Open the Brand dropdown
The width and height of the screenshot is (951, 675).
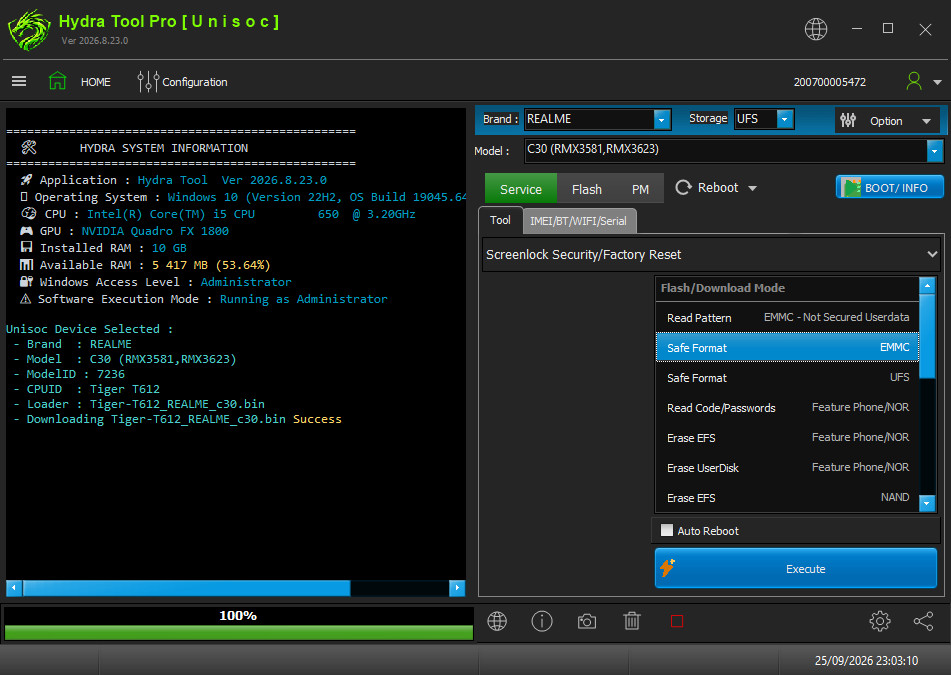click(x=662, y=119)
